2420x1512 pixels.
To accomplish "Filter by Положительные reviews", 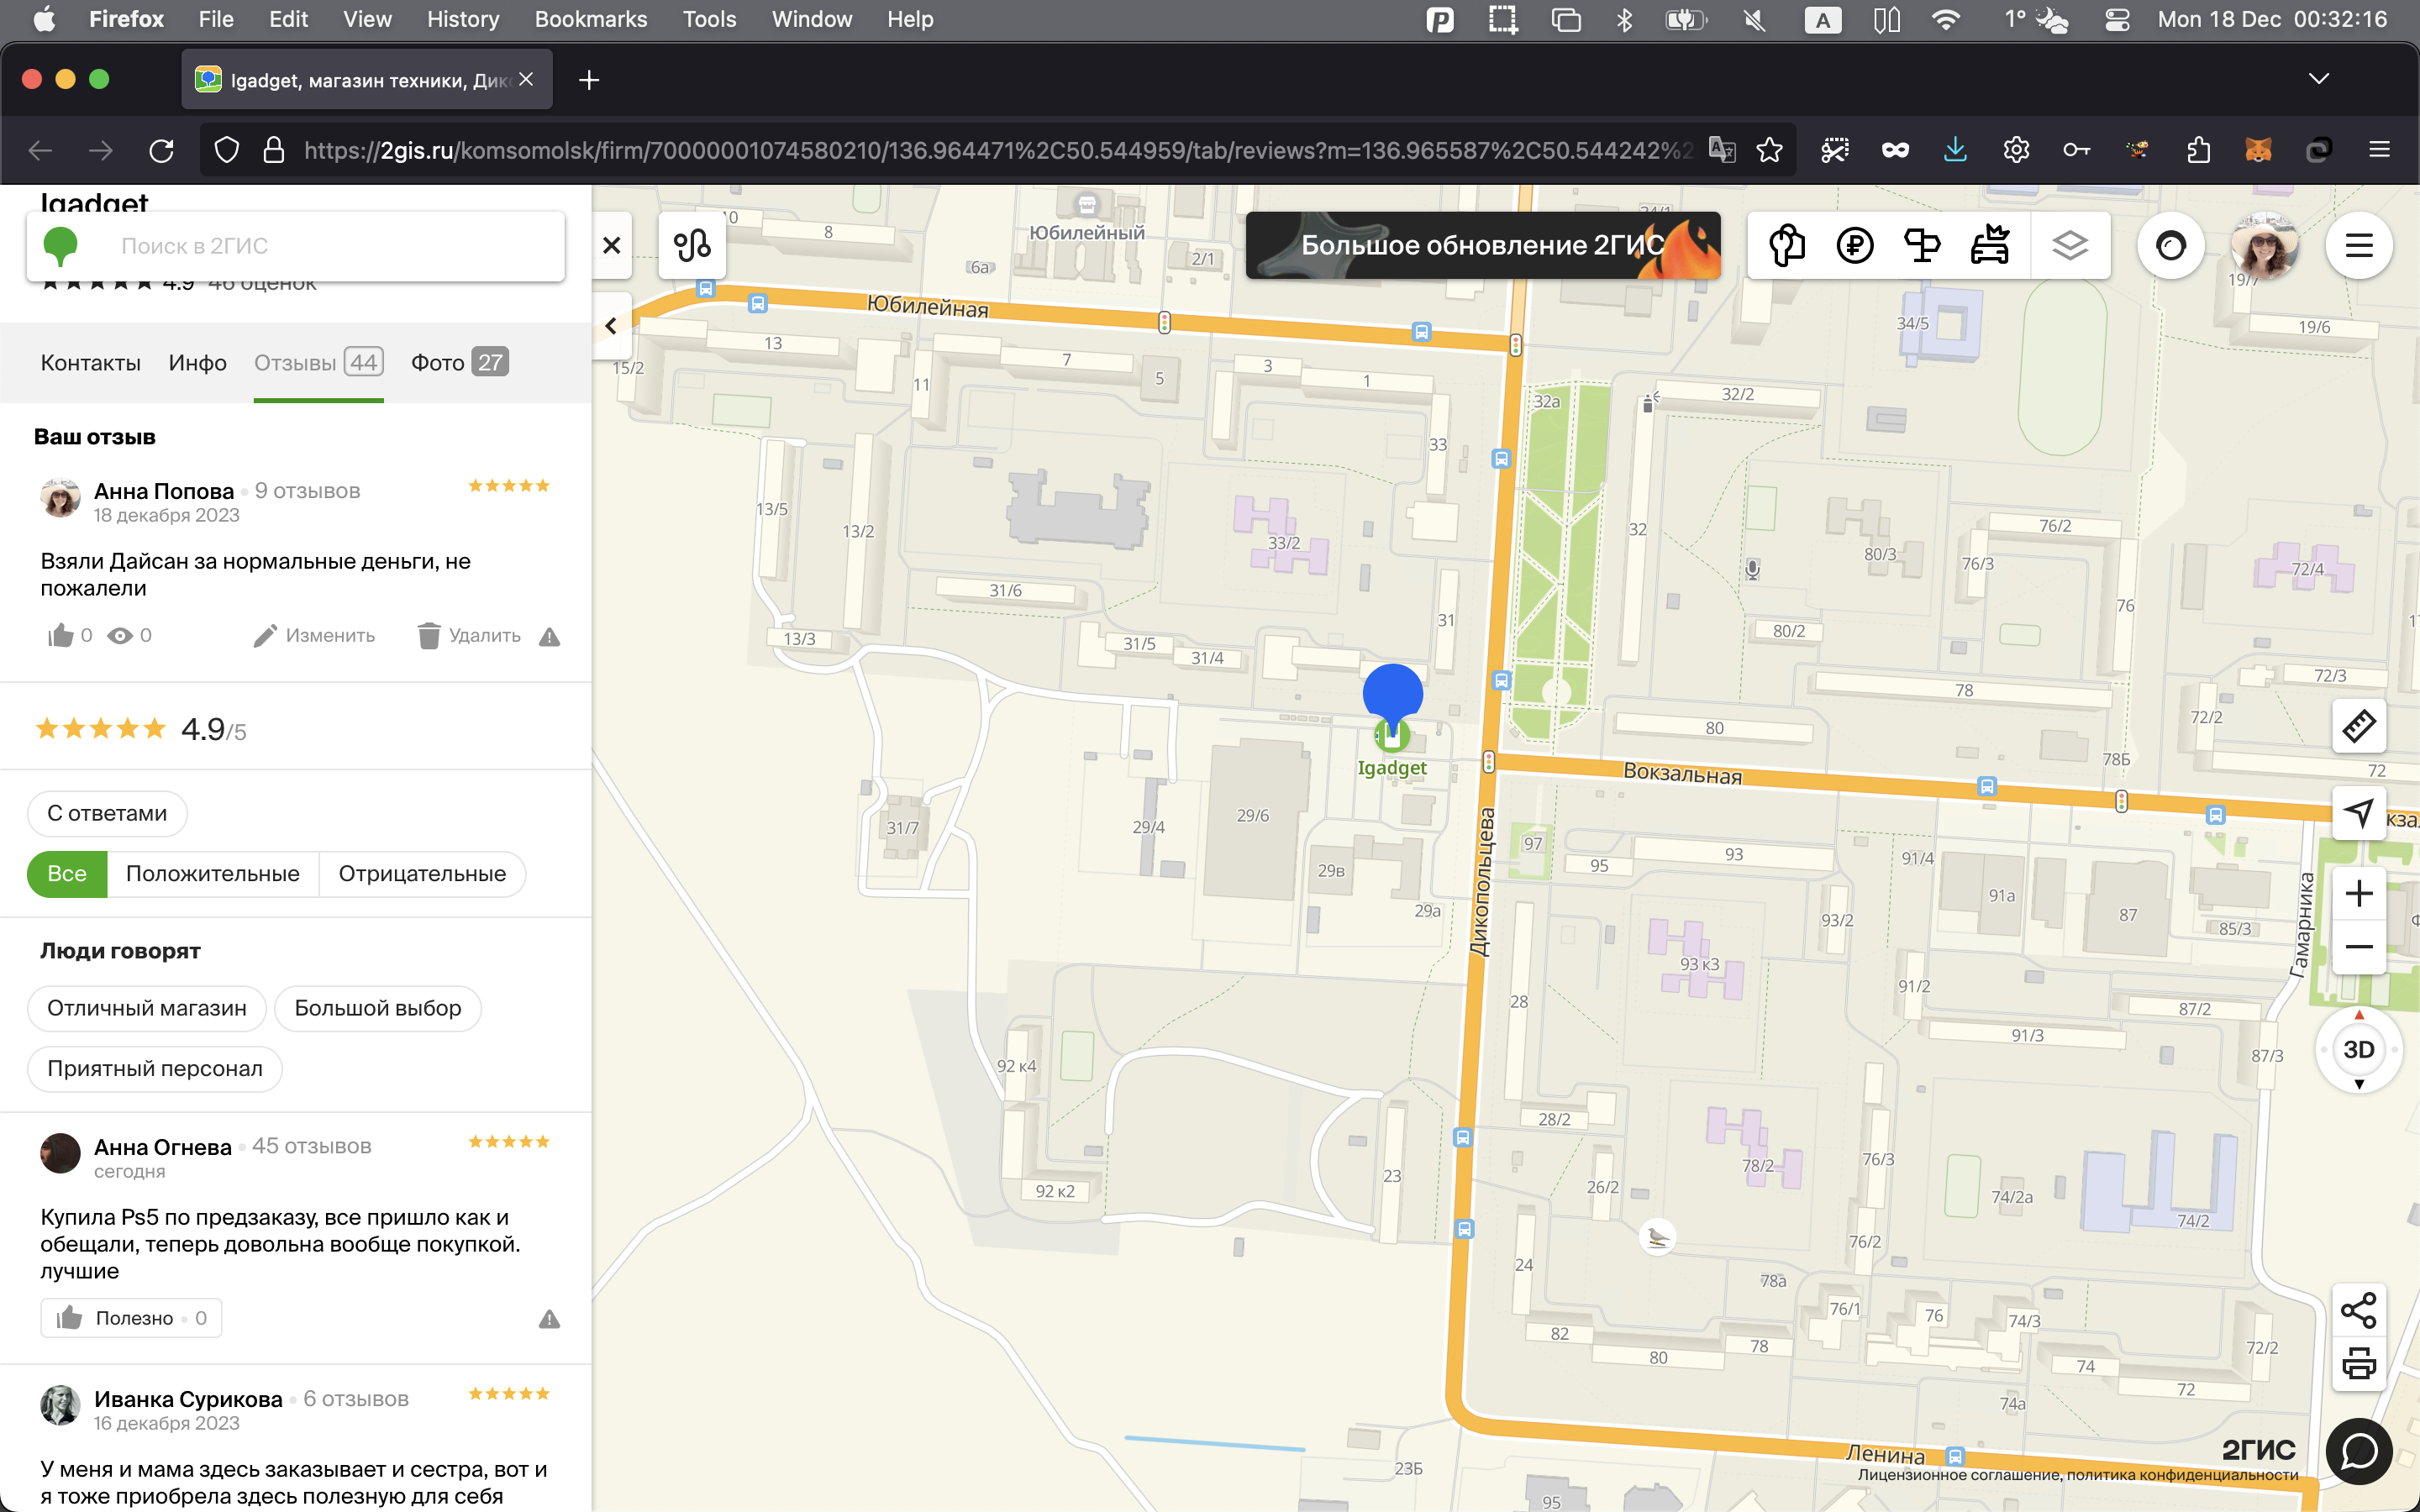I will (x=213, y=874).
